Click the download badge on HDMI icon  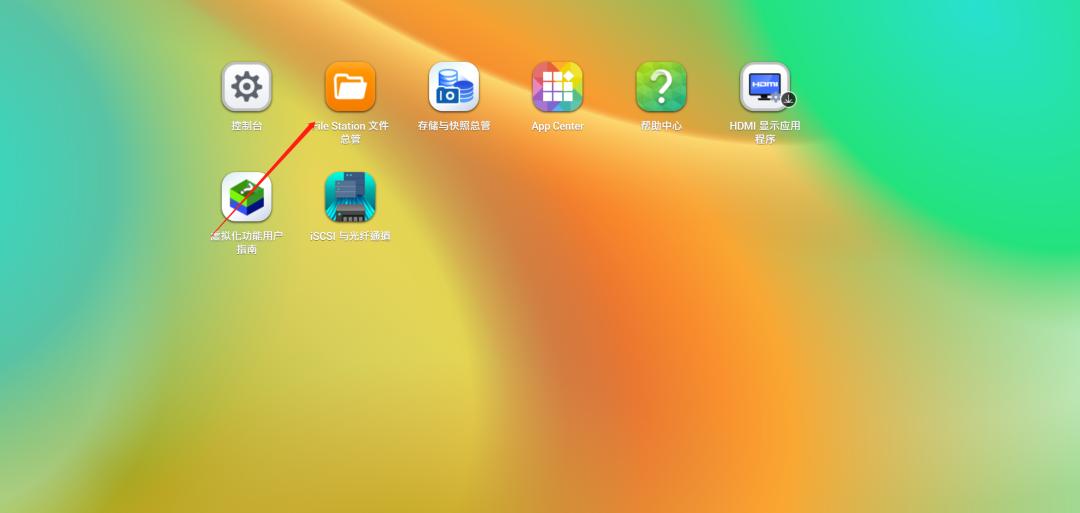(788, 100)
